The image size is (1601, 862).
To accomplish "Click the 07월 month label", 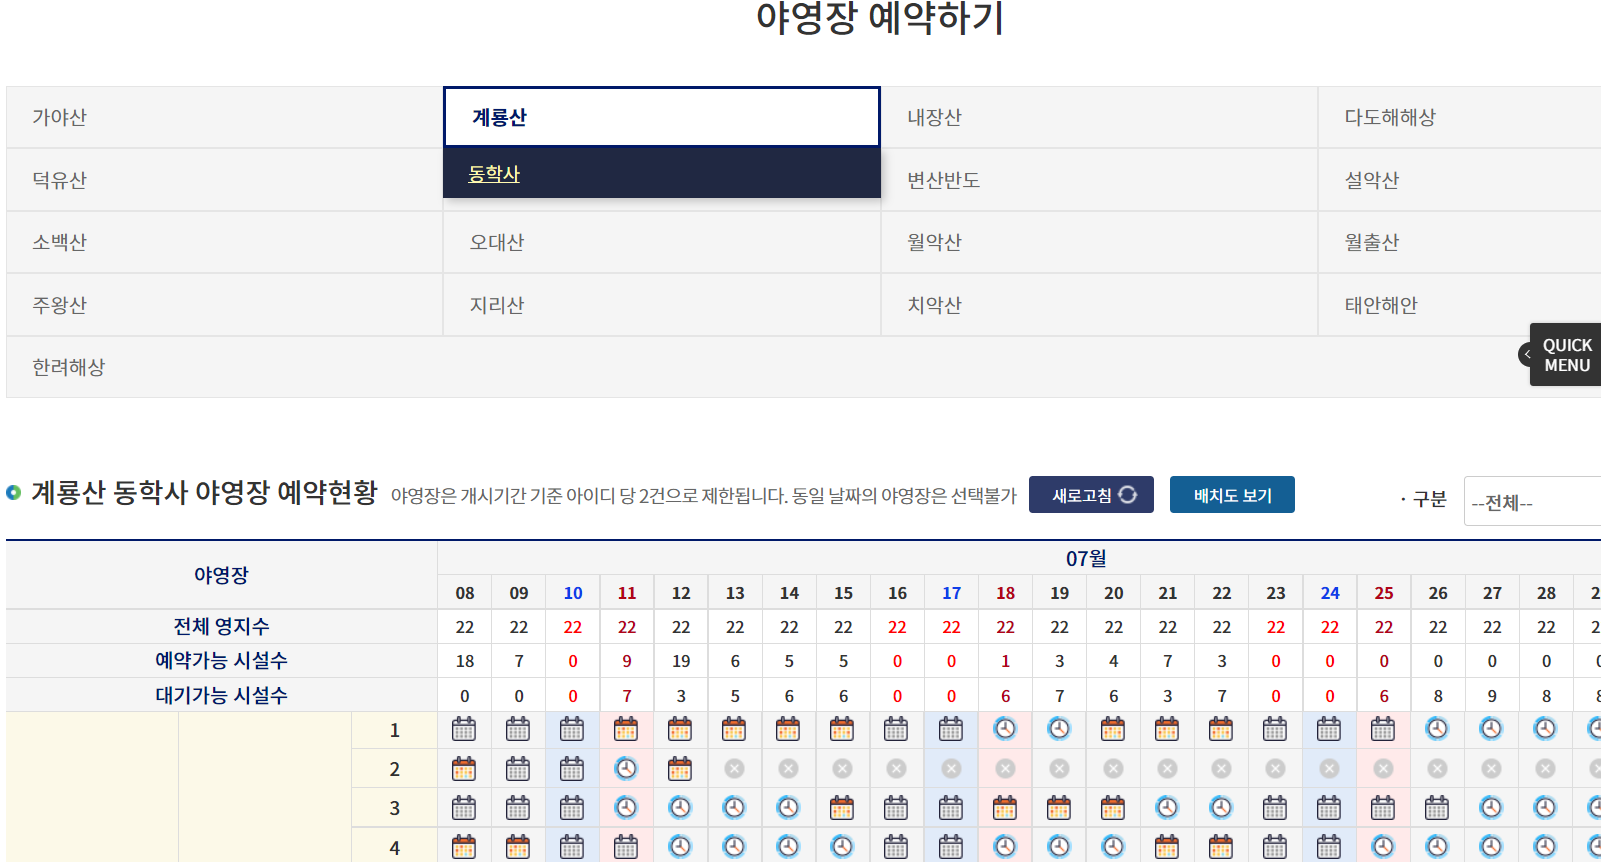I will pos(1086,558).
